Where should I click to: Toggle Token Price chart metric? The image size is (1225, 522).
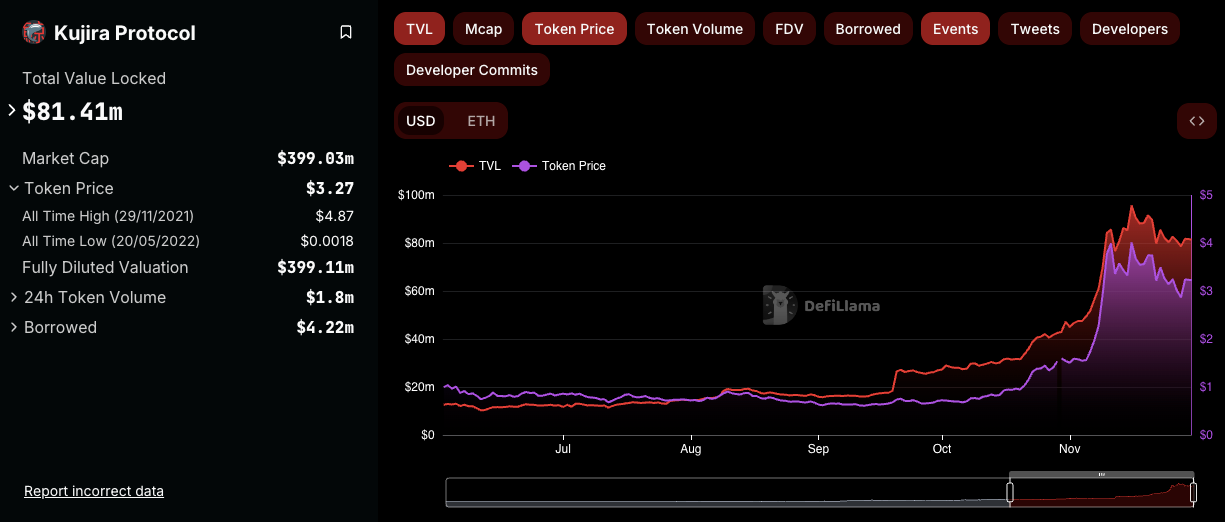(575, 29)
